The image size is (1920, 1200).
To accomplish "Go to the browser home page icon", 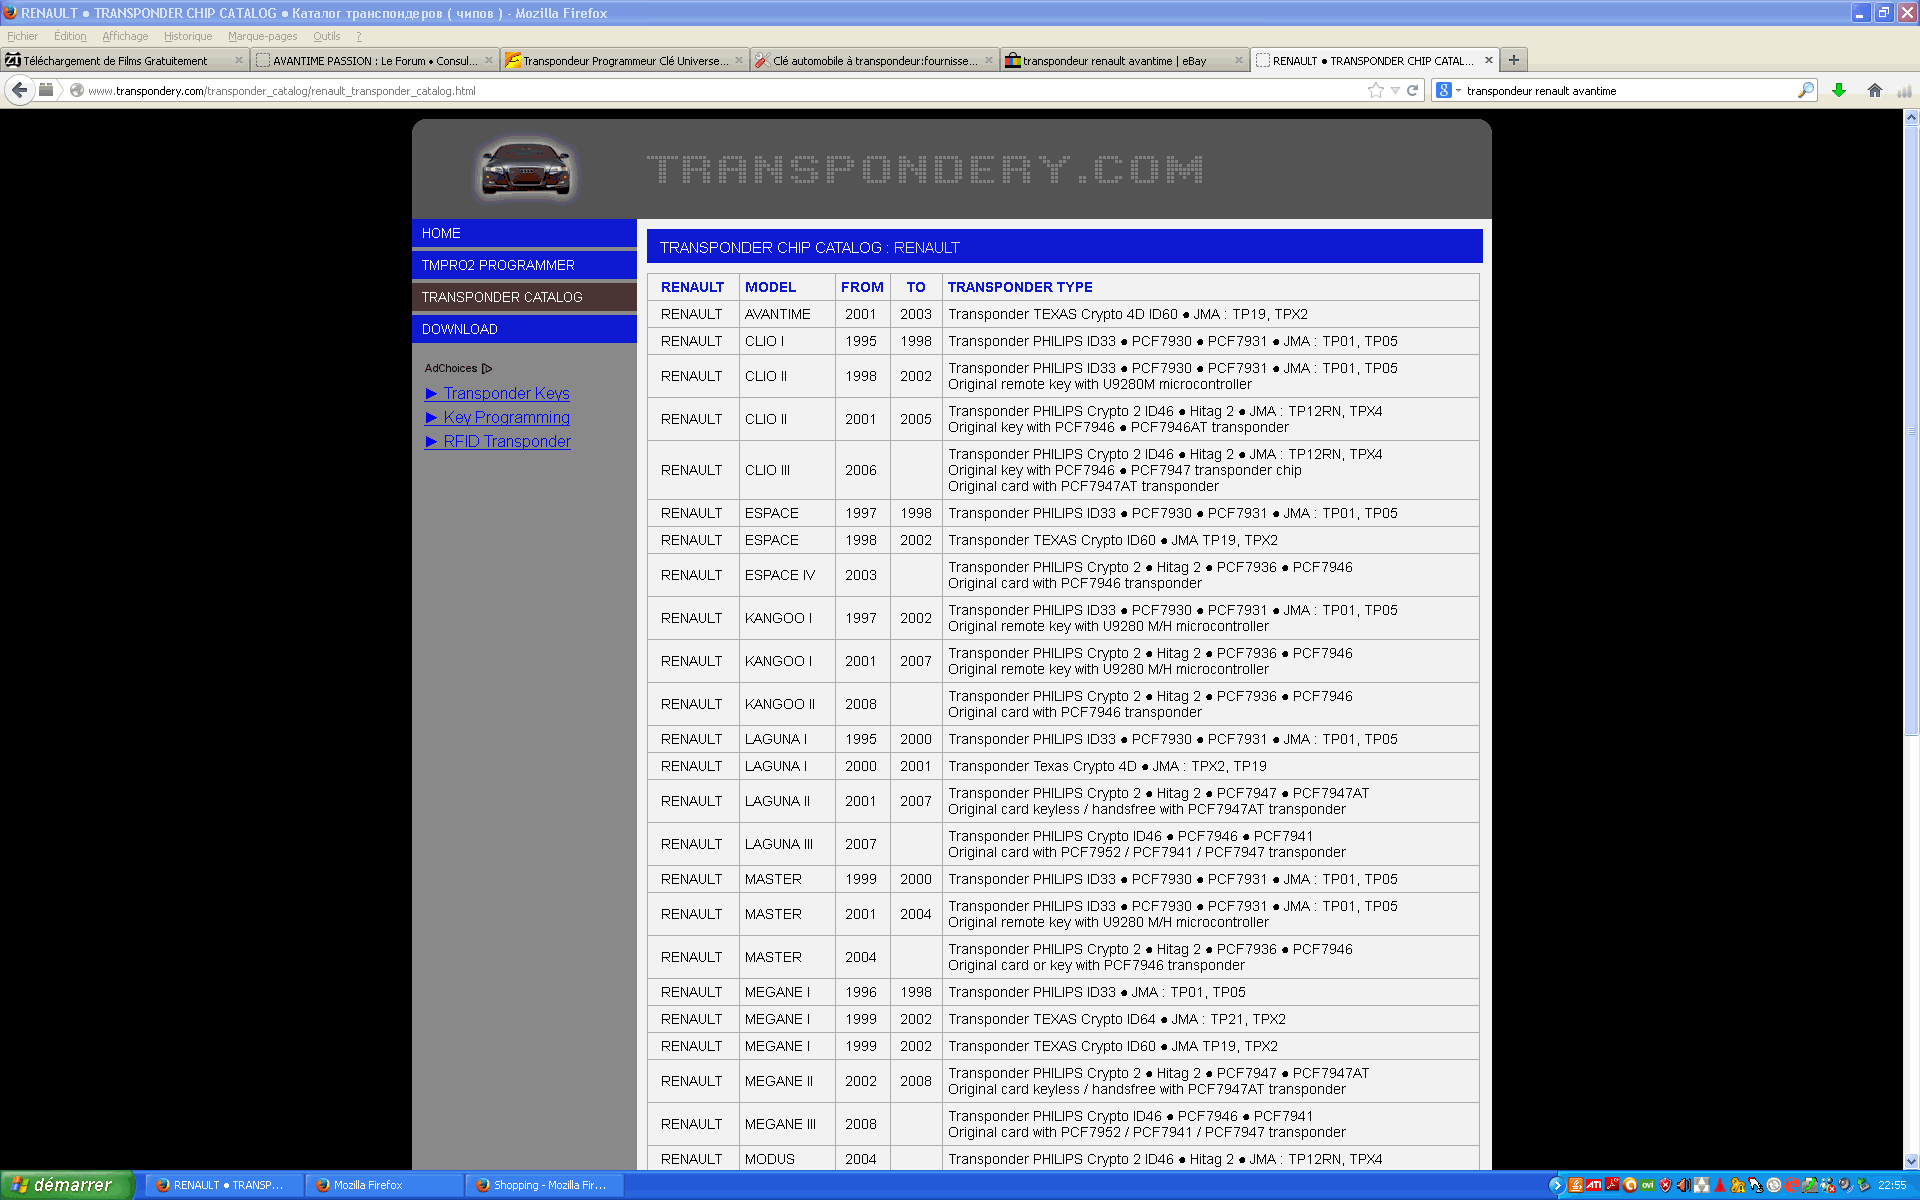I will coord(1874,90).
